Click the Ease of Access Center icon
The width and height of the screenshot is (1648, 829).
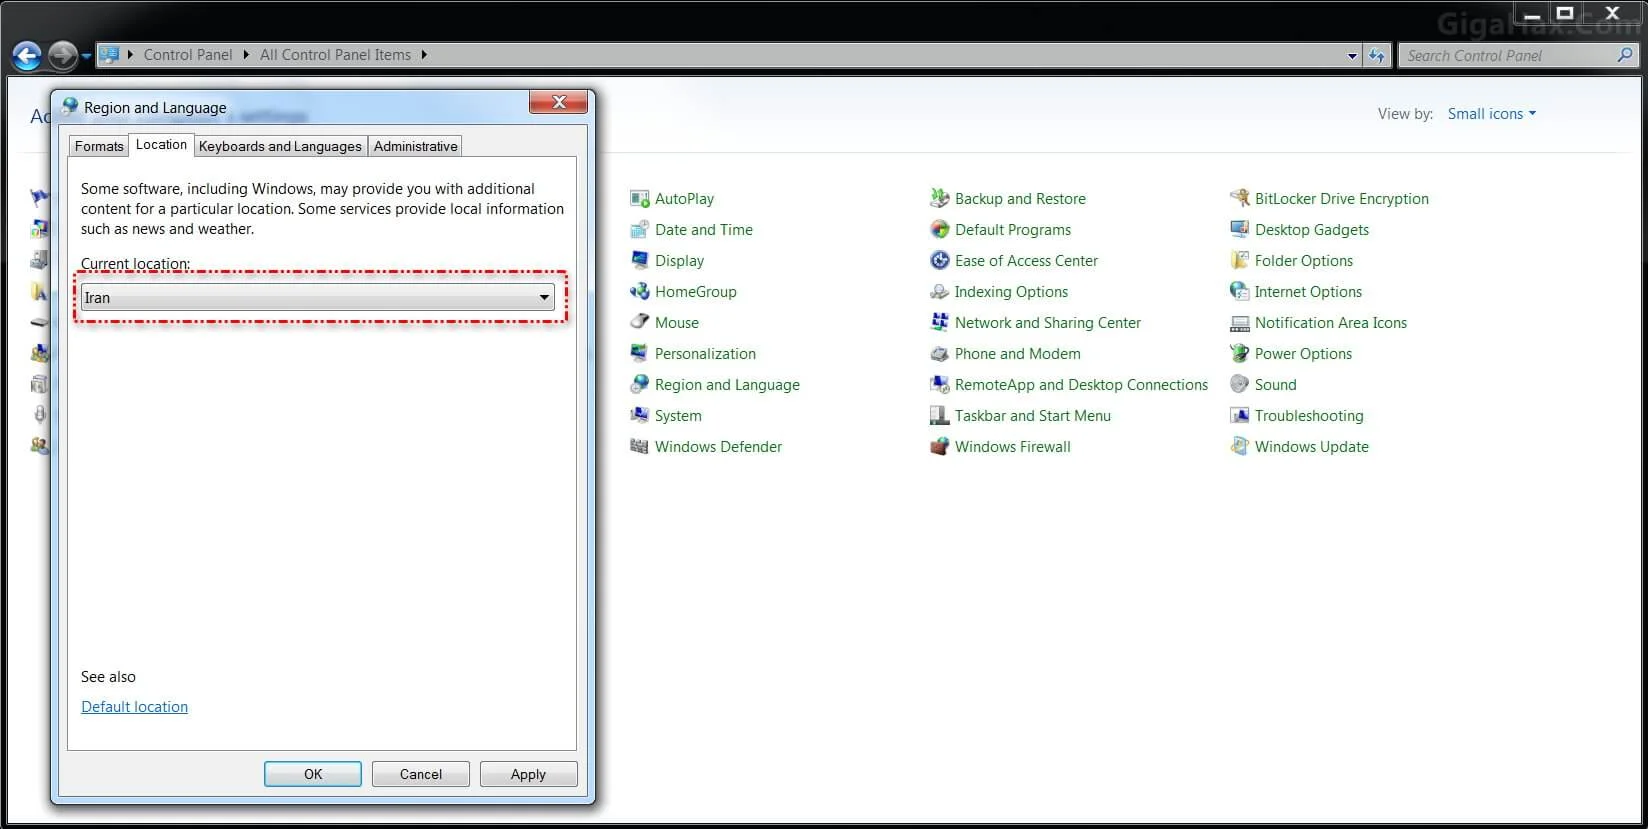point(940,261)
